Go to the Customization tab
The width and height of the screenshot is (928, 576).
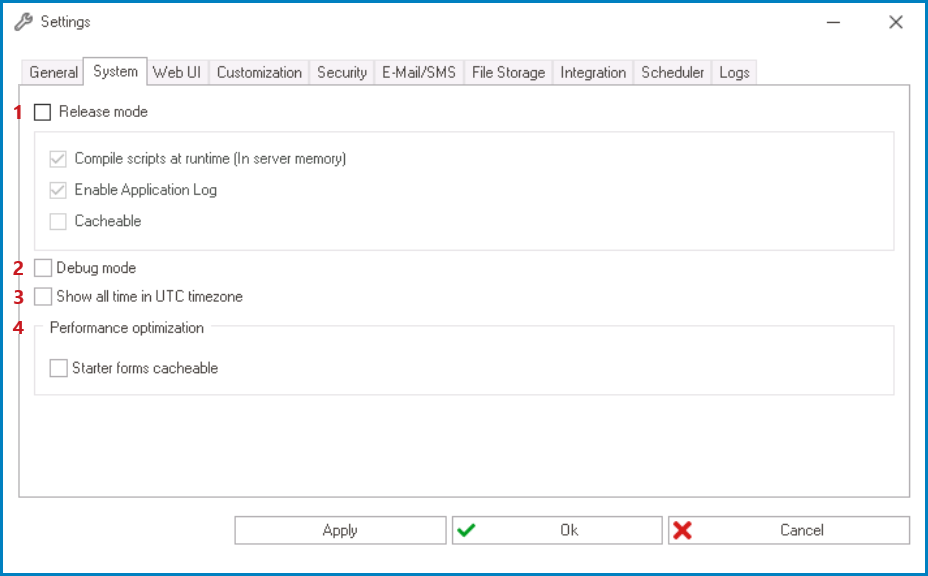[259, 73]
